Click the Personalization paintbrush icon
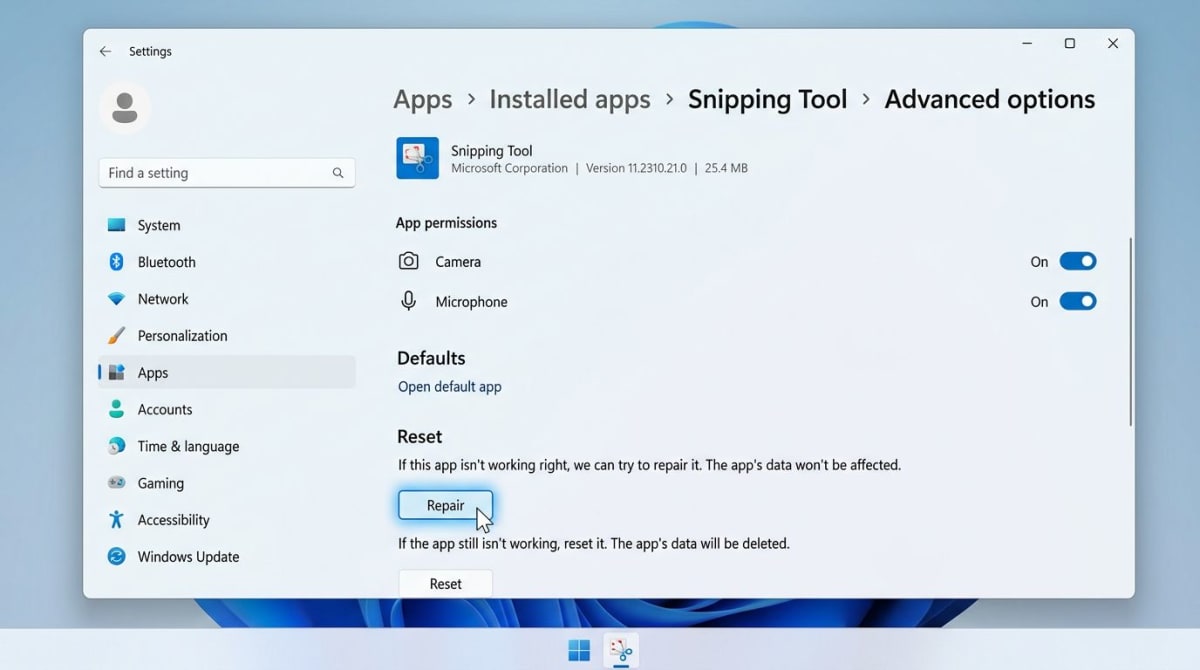The width and height of the screenshot is (1200, 670). 117,336
